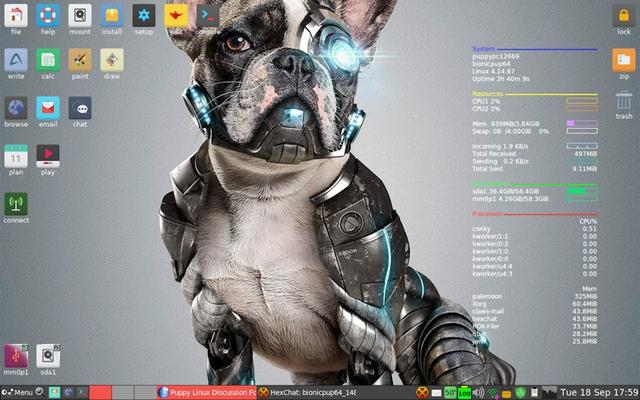This screenshot has height=400, width=640.
Task: Click the yellow storage tray icon
Action: [507, 393]
